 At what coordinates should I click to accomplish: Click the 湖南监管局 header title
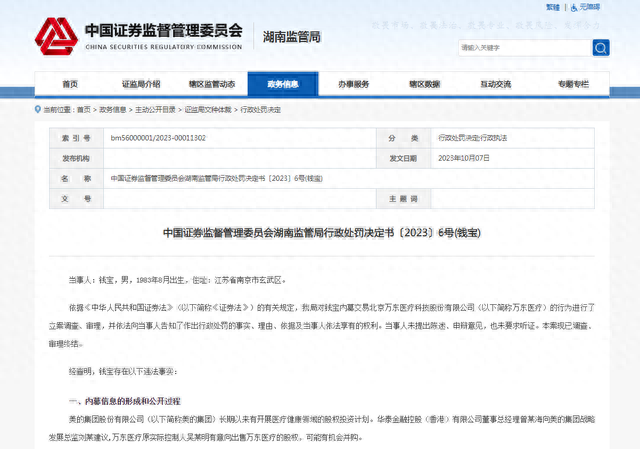pos(291,37)
